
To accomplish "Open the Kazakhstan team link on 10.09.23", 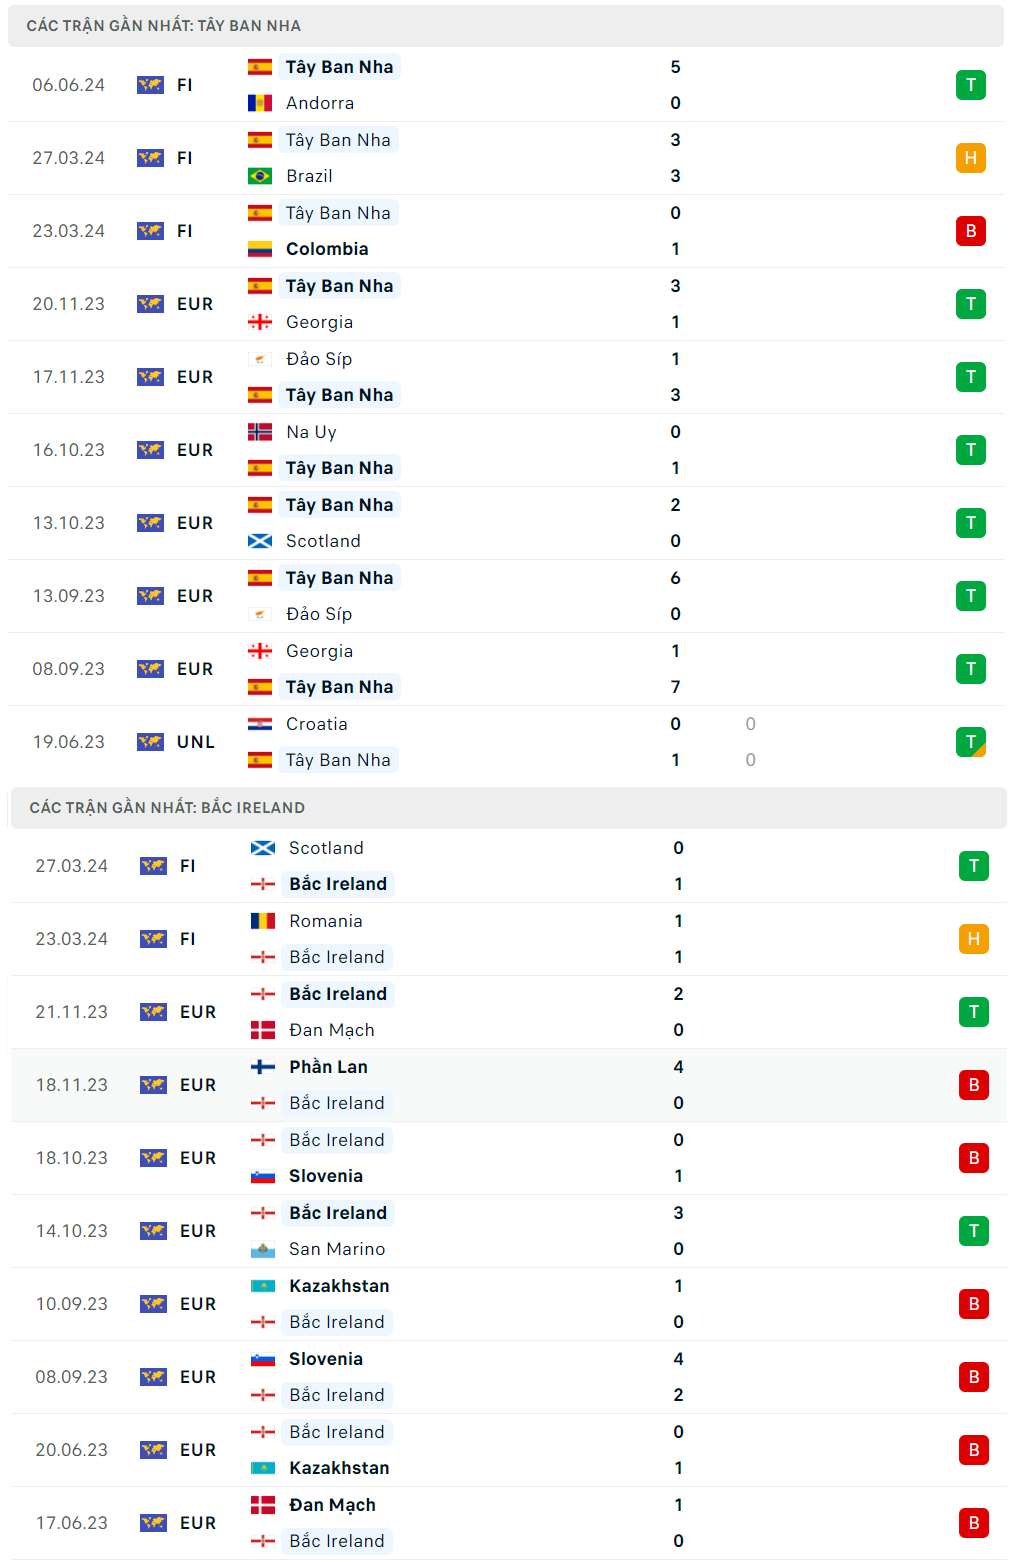I will click(x=339, y=1286).
